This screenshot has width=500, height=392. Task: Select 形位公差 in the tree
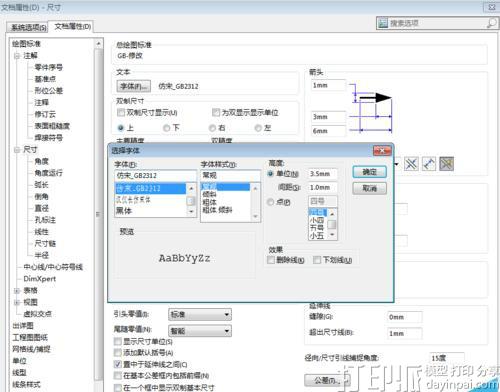pyautogui.click(x=49, y=91)
